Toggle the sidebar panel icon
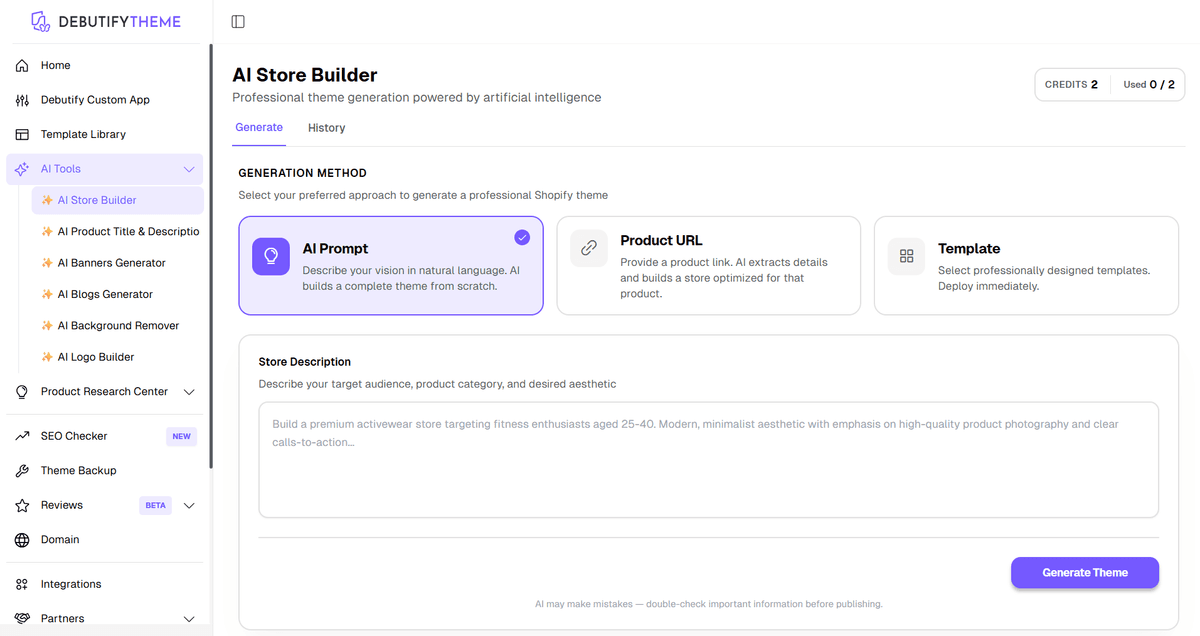This screenshot has height=636, width=1200. click(238, 22)
